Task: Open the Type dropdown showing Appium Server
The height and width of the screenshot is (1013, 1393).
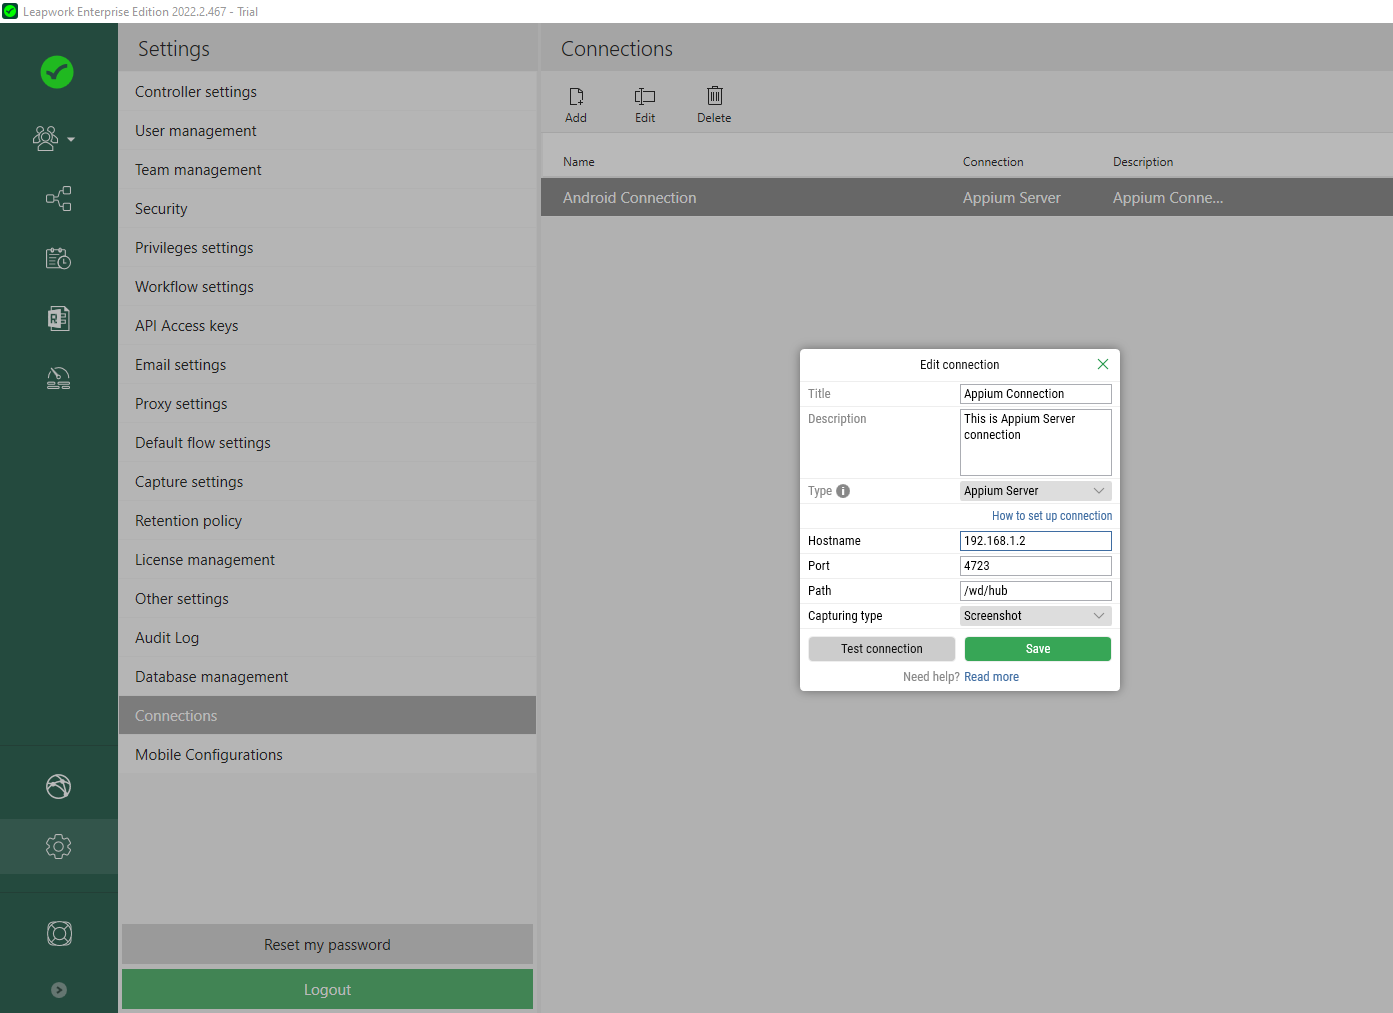Action: point(1035,490)
